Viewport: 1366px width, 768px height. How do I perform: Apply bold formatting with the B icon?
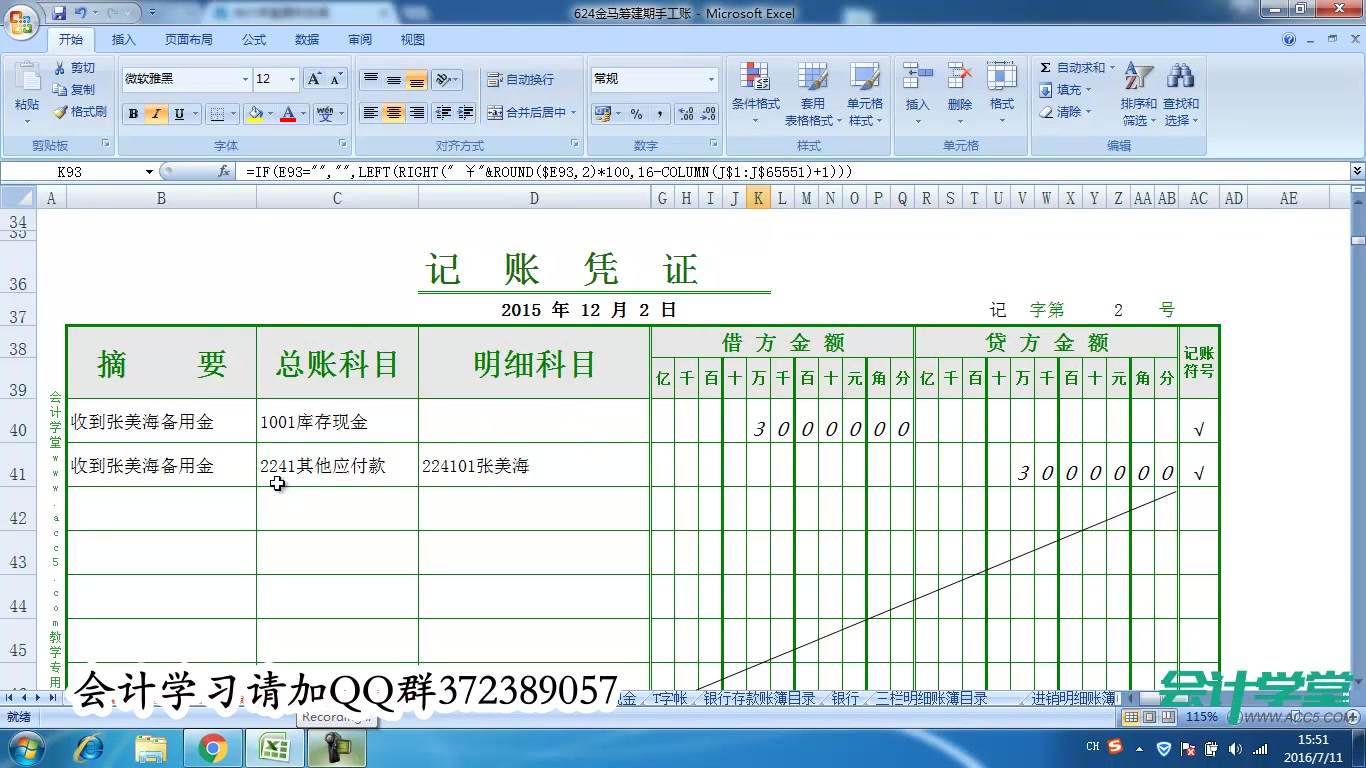click(132, 113)
